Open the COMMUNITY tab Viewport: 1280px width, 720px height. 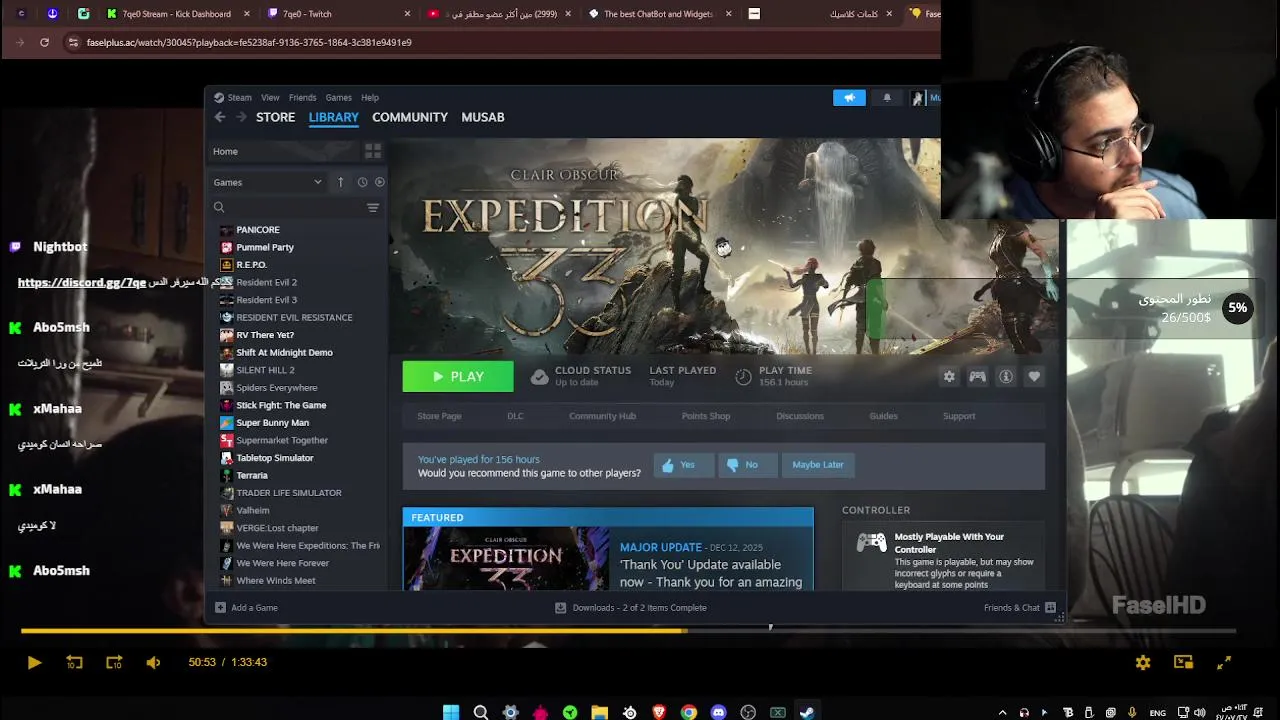(410, 117)
